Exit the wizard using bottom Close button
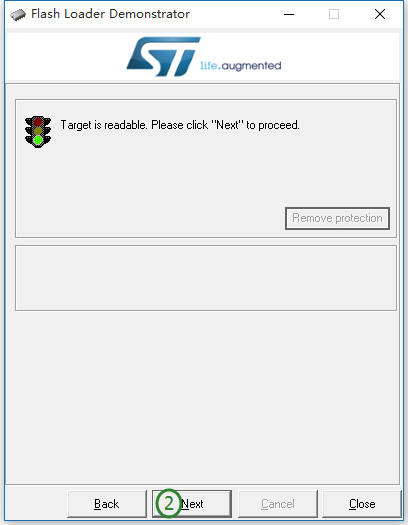Screen dimensions: 408x525 tap(362, 504)
